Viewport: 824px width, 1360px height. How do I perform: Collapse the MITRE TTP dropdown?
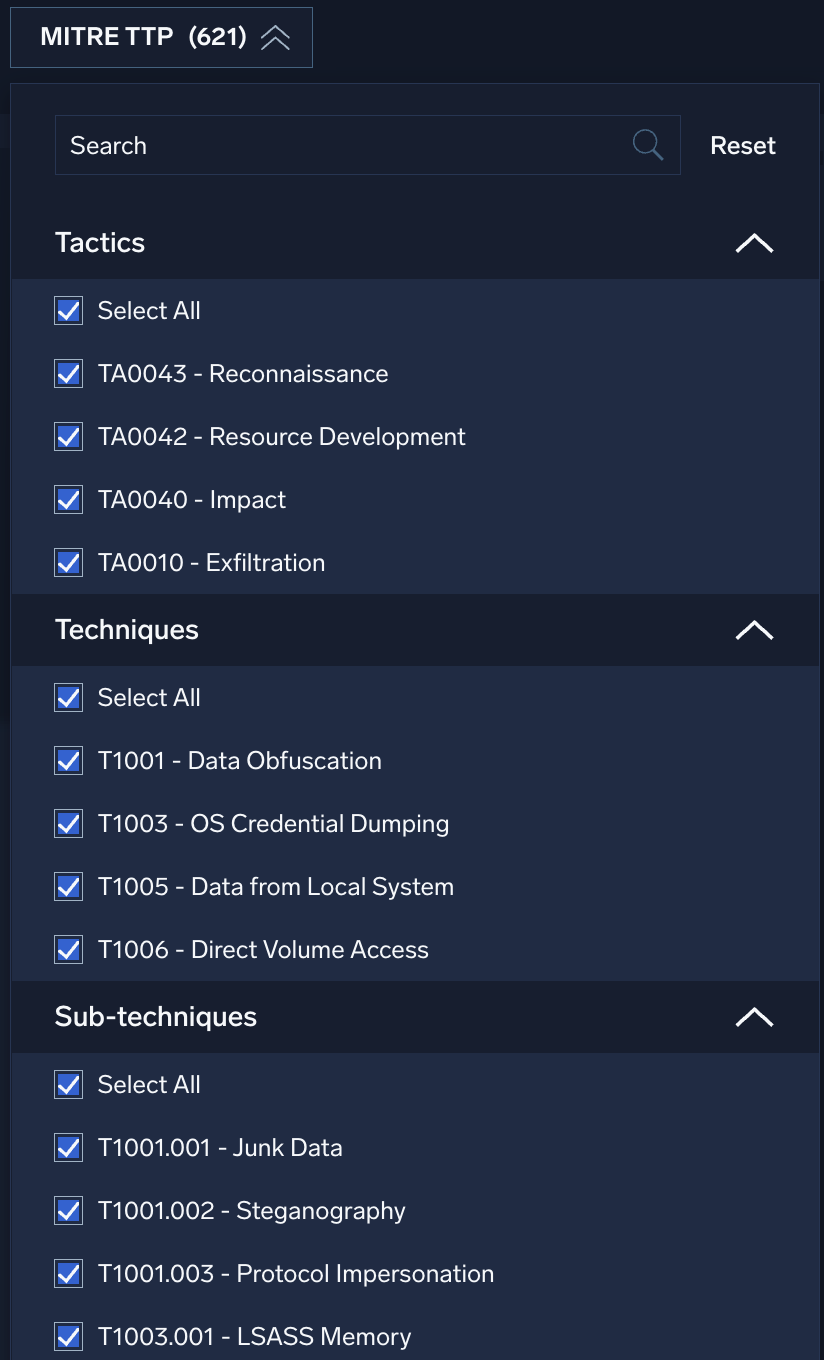pos(275,38)
